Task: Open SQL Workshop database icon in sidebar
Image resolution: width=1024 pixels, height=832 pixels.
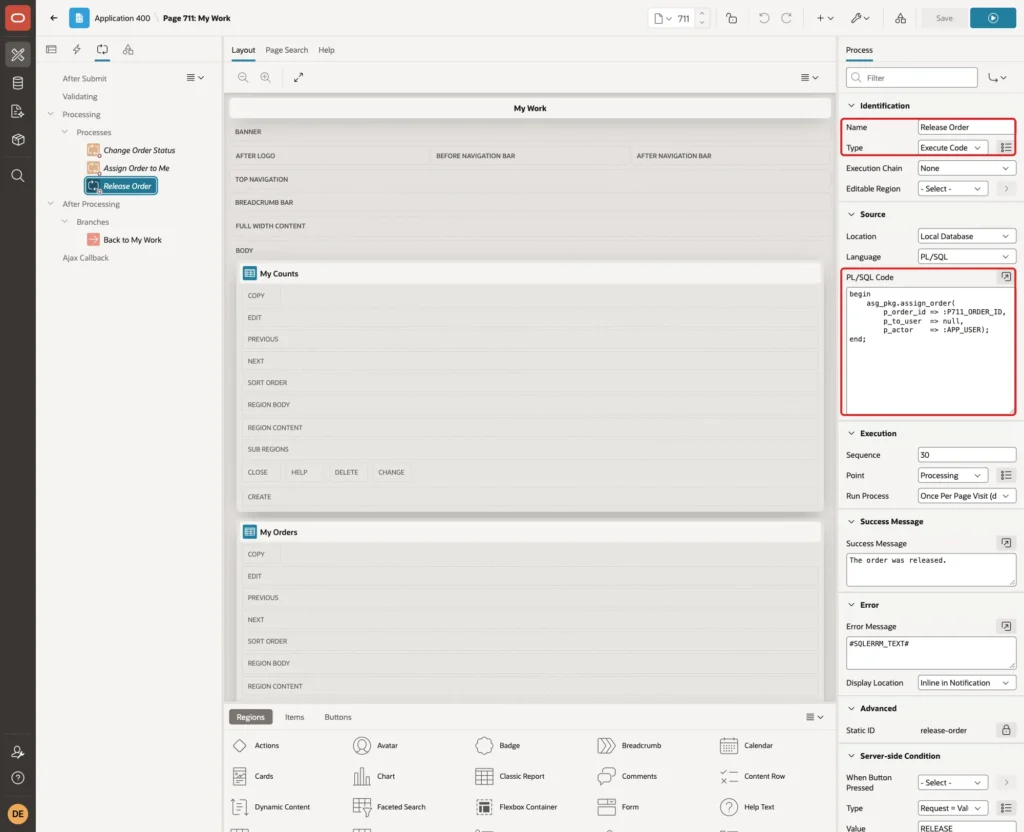Action: tap(18, 83)
